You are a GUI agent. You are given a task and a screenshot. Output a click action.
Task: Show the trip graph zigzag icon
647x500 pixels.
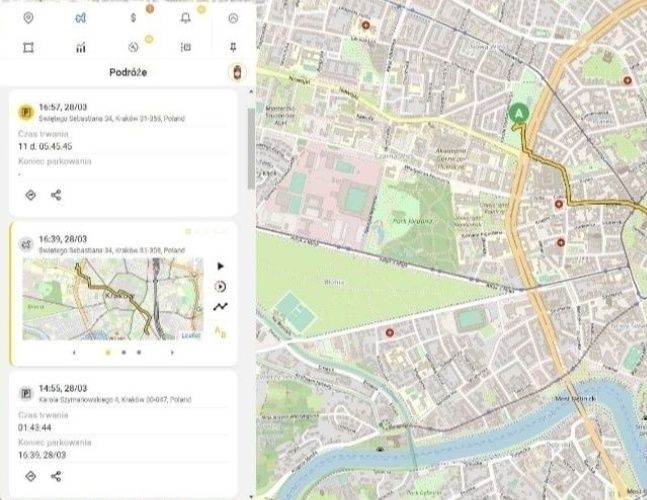(x=221, y=307)
